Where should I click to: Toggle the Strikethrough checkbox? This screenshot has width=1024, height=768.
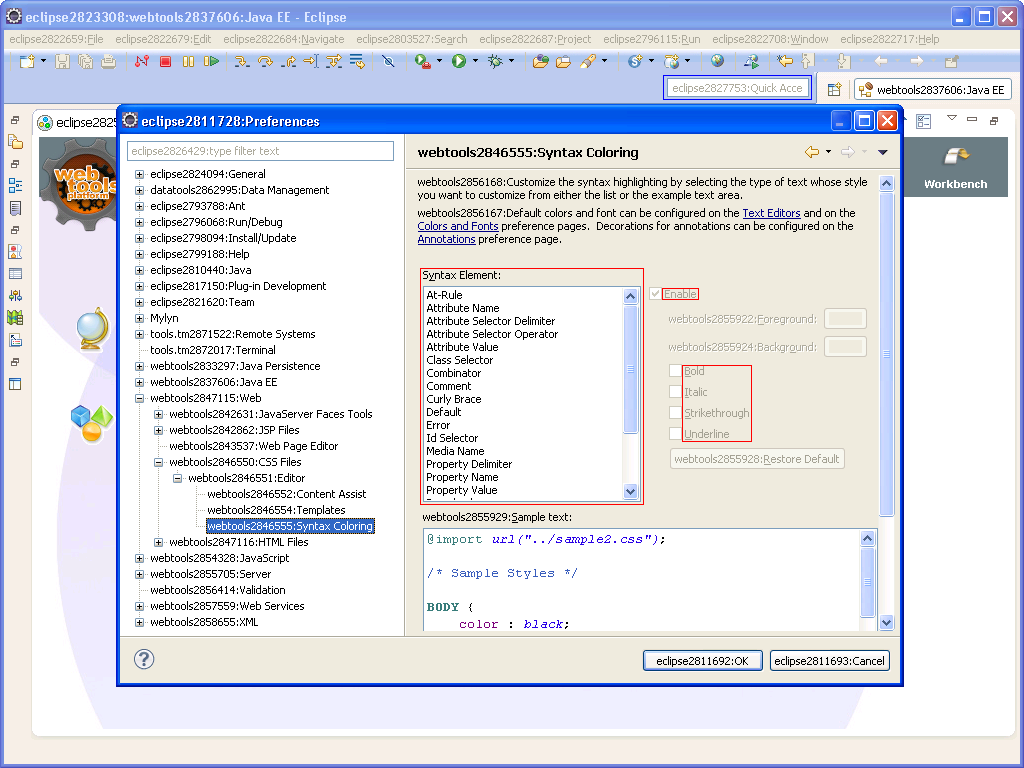675,413
